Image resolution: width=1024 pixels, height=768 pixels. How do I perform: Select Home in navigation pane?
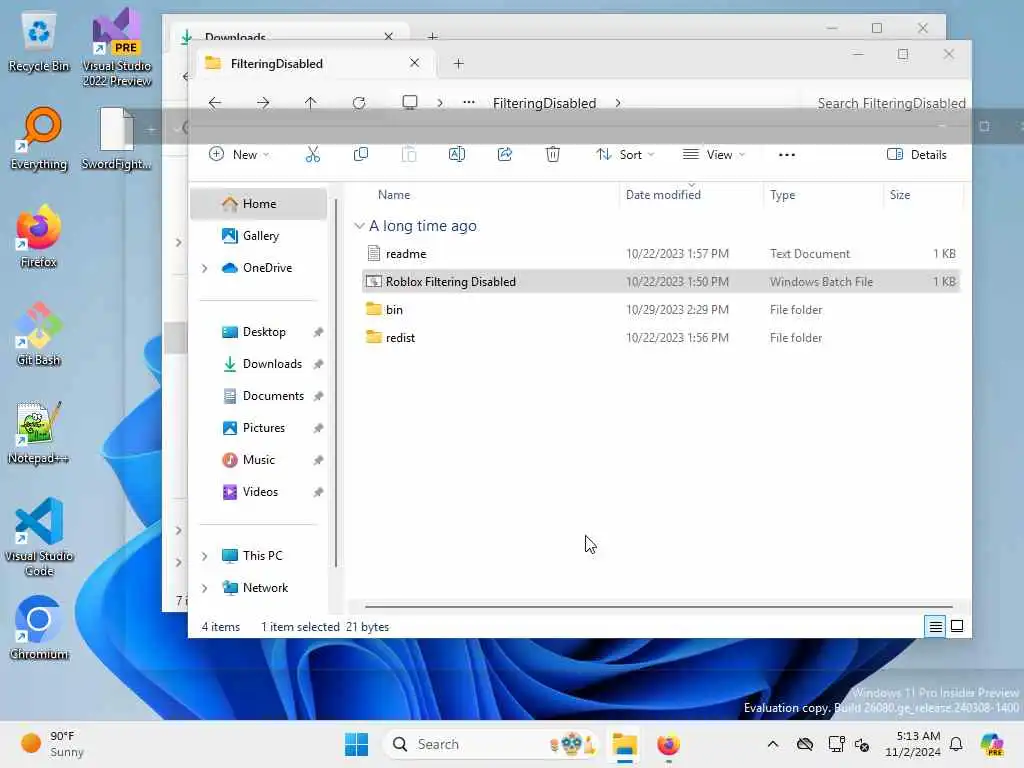coord(259,204)
